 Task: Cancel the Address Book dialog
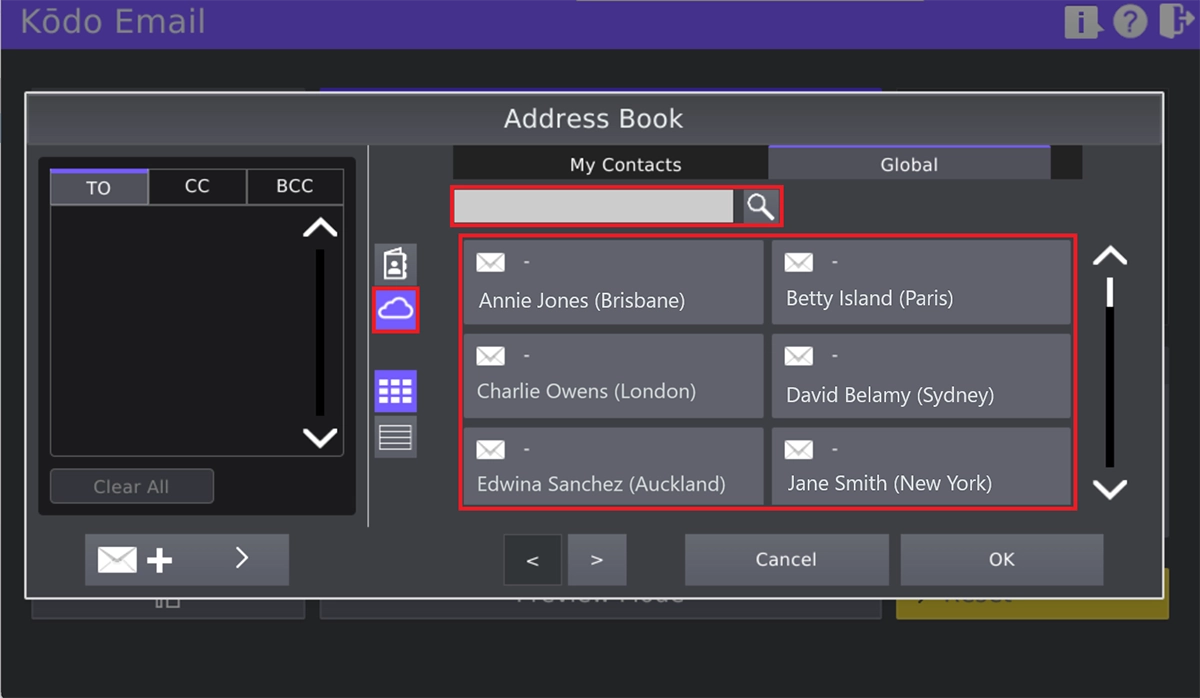click(x=786, y=559)
